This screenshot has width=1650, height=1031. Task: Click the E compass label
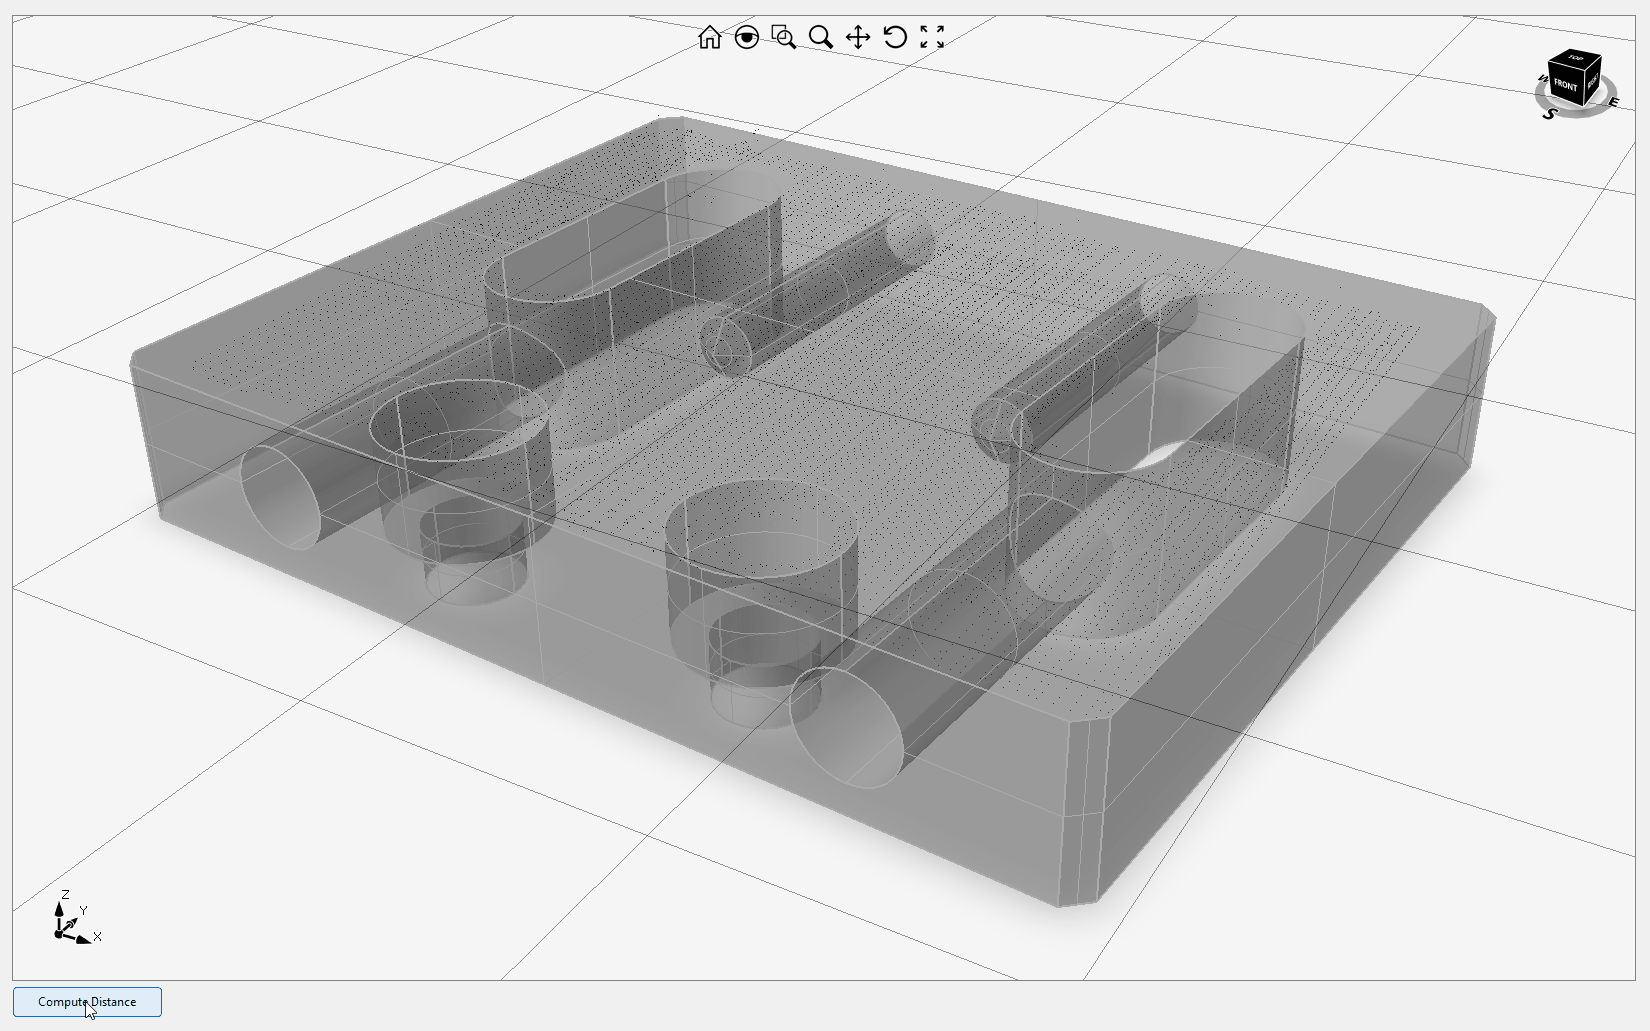click(1613, 101)
